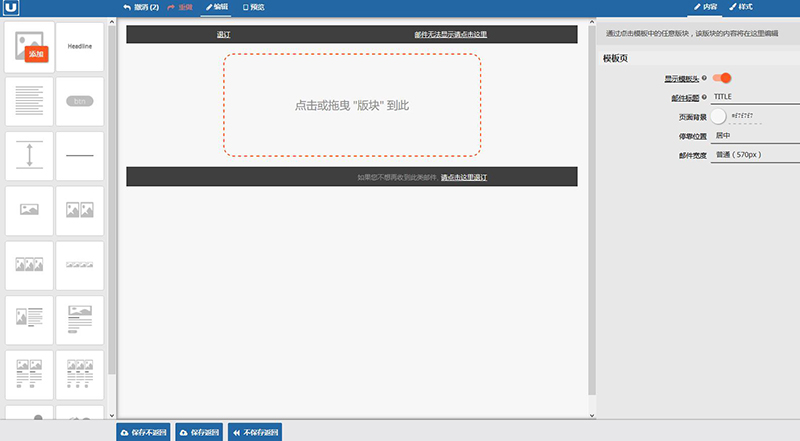The width and height of the screenshot is (800, 441).
Task: Pick the button block icon
Action: (x=80, y=101)
